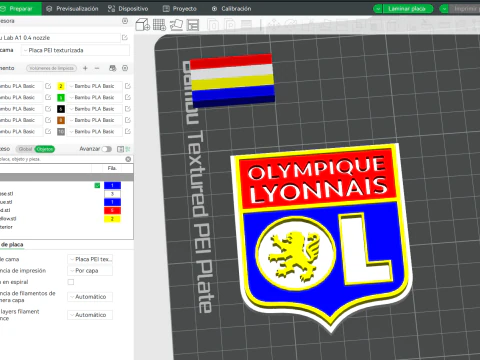Open the Lab A1 0.4 nozzle printer dropdown
Image resolution: width=480 pixels, height=360 pixels.
60,38
